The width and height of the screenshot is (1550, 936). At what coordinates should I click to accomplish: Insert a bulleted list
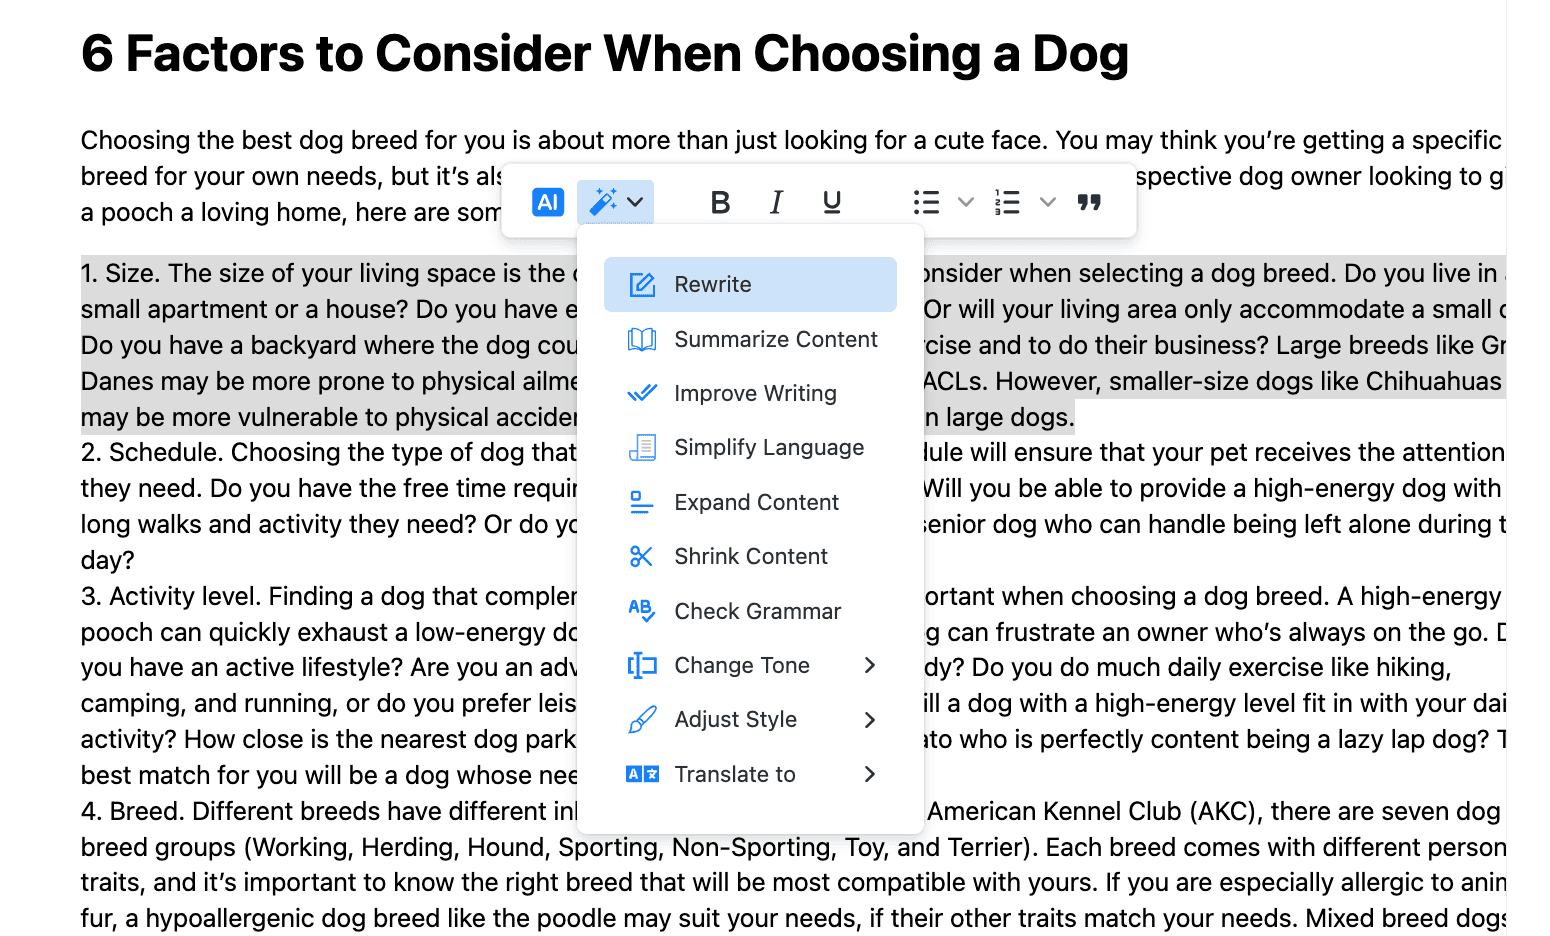[x=926, y=202]
